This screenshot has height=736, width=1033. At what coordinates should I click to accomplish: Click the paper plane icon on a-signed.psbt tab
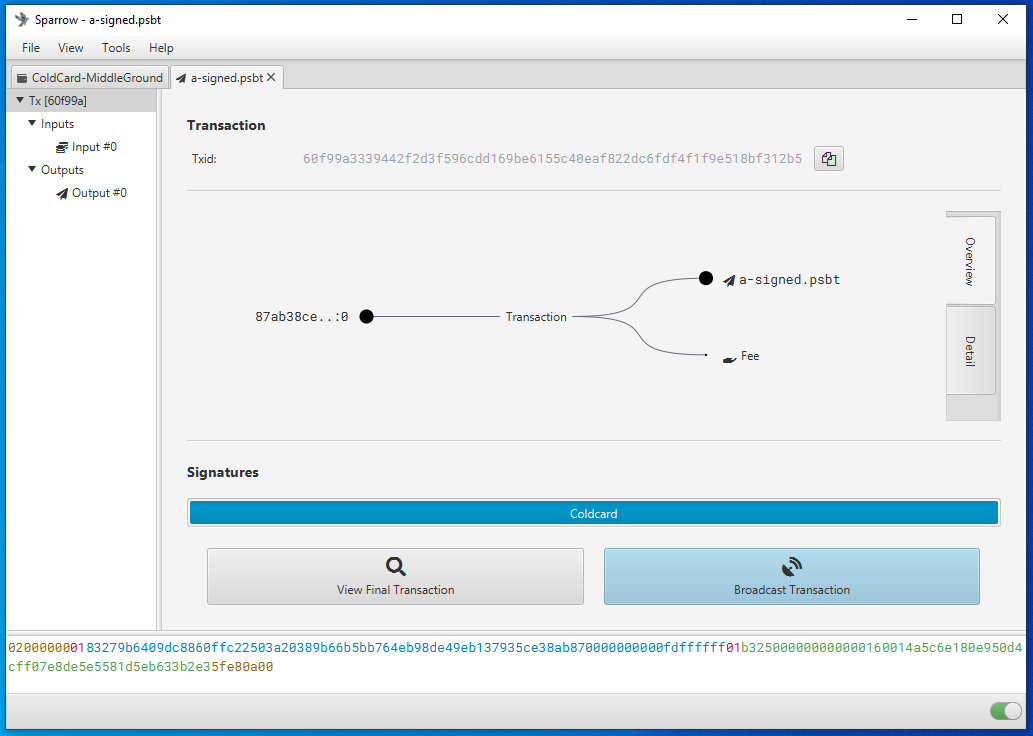[x=181, y=78]
